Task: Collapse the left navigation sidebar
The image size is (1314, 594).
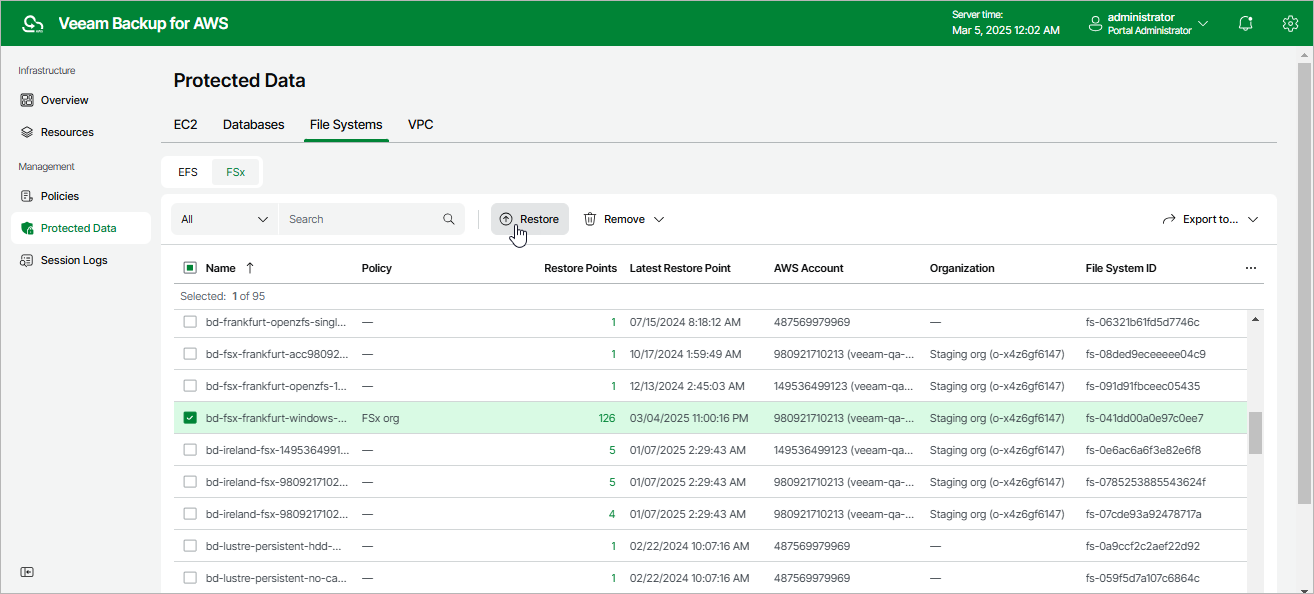Action: point(27,571)
